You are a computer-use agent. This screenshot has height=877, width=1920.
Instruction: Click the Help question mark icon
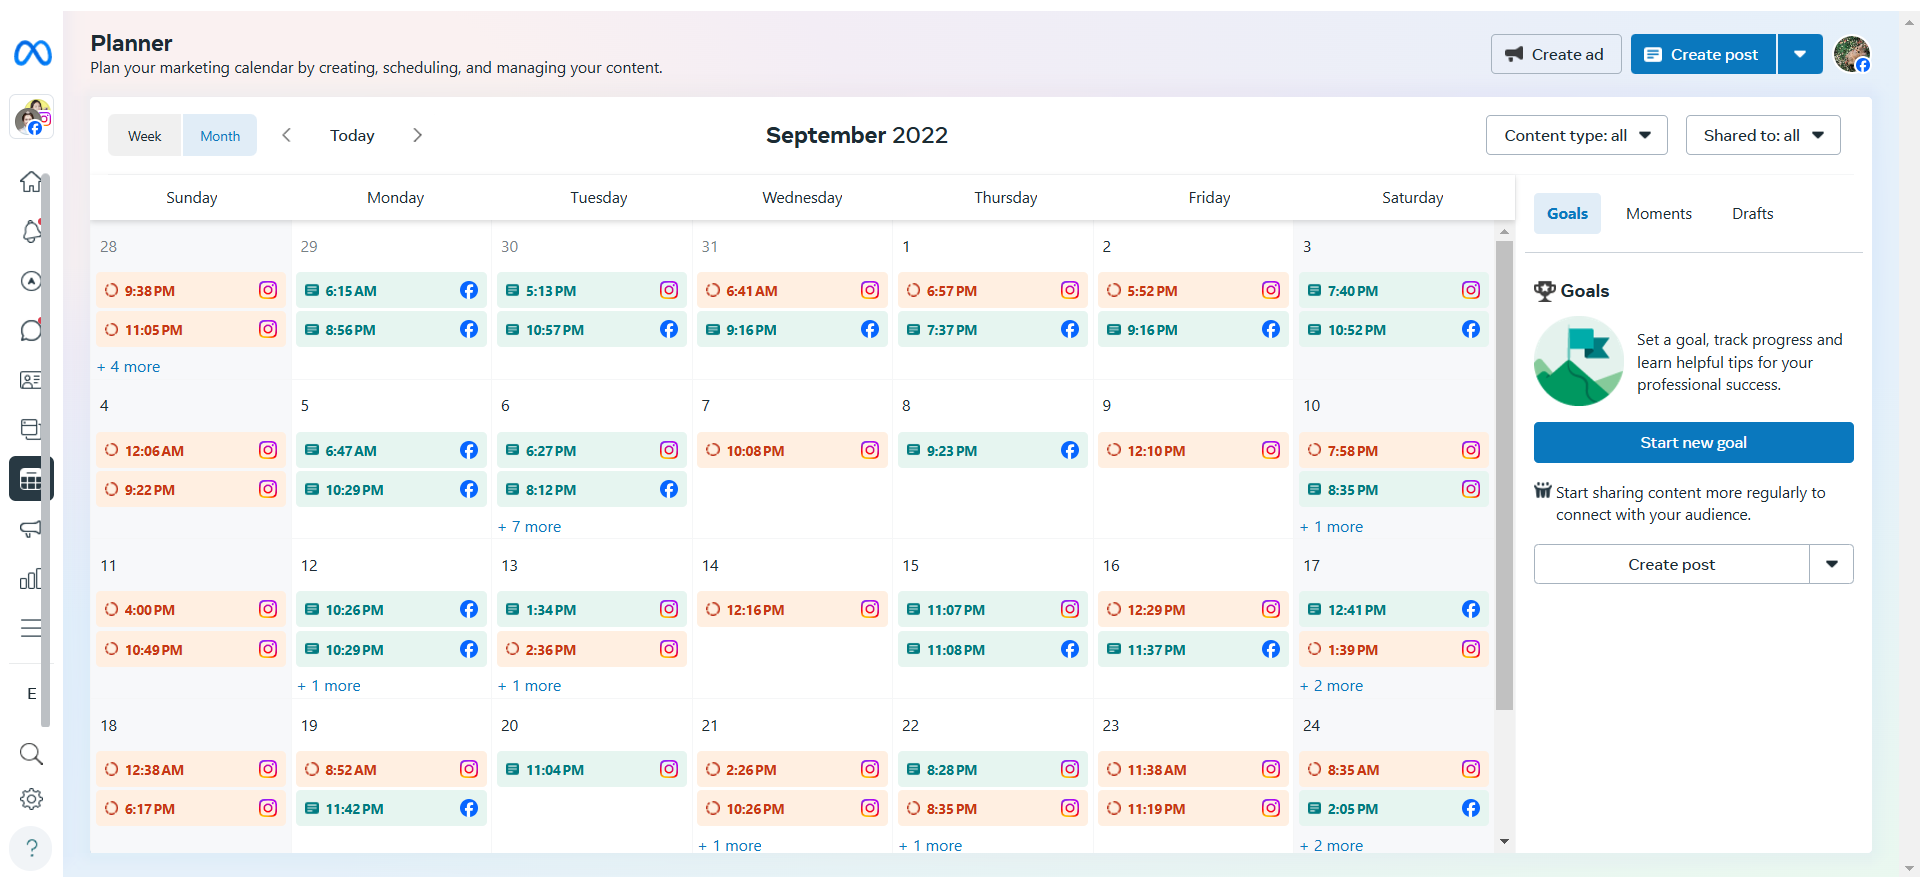[x=31, y=848]
